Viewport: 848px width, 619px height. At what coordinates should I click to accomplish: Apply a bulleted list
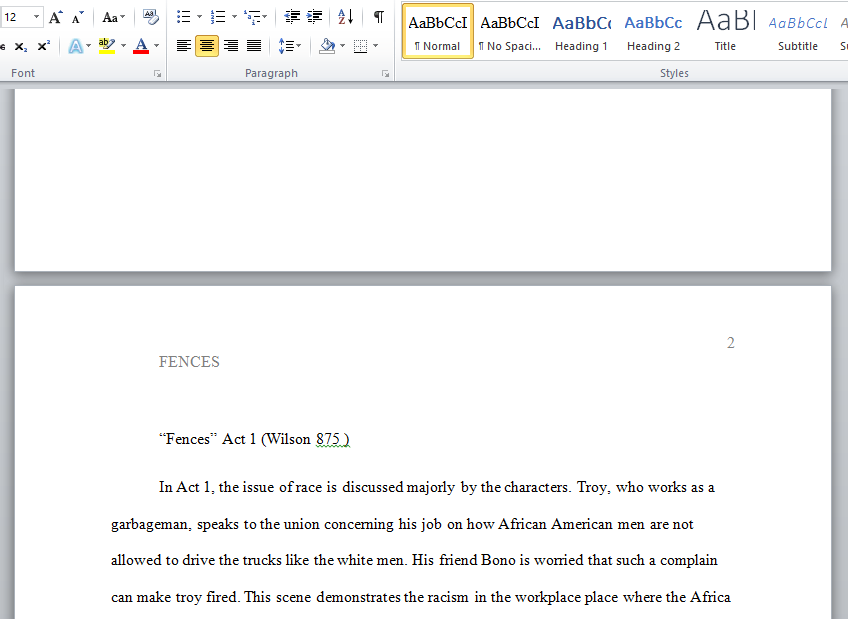pyautogui.click(x=184, y=17)
